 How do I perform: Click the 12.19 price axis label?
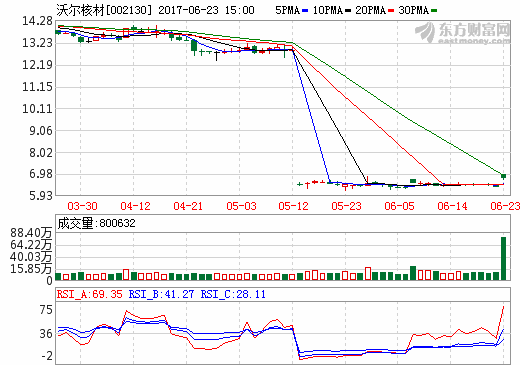pyautogui.click(x=37, y=65)
